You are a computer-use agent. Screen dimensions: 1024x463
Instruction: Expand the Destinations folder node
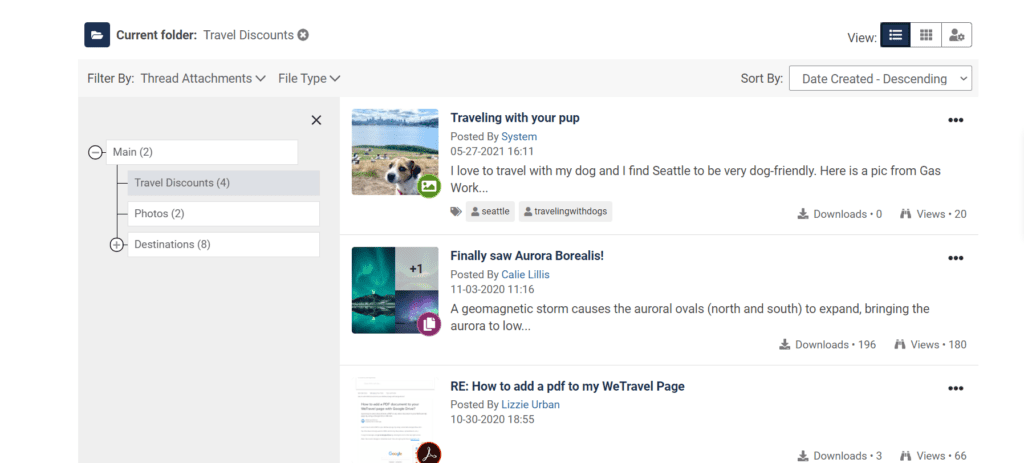[116, 244]
